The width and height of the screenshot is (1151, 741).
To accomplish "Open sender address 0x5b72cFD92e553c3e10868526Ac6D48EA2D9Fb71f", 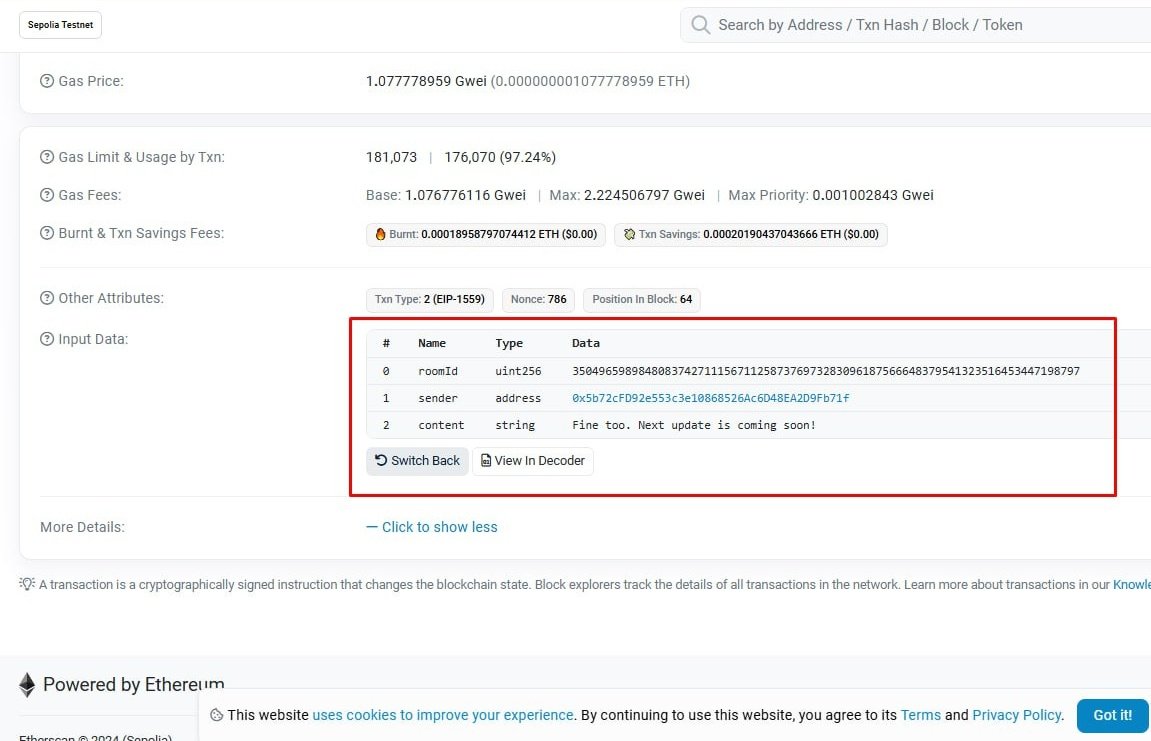I will 711,398.
